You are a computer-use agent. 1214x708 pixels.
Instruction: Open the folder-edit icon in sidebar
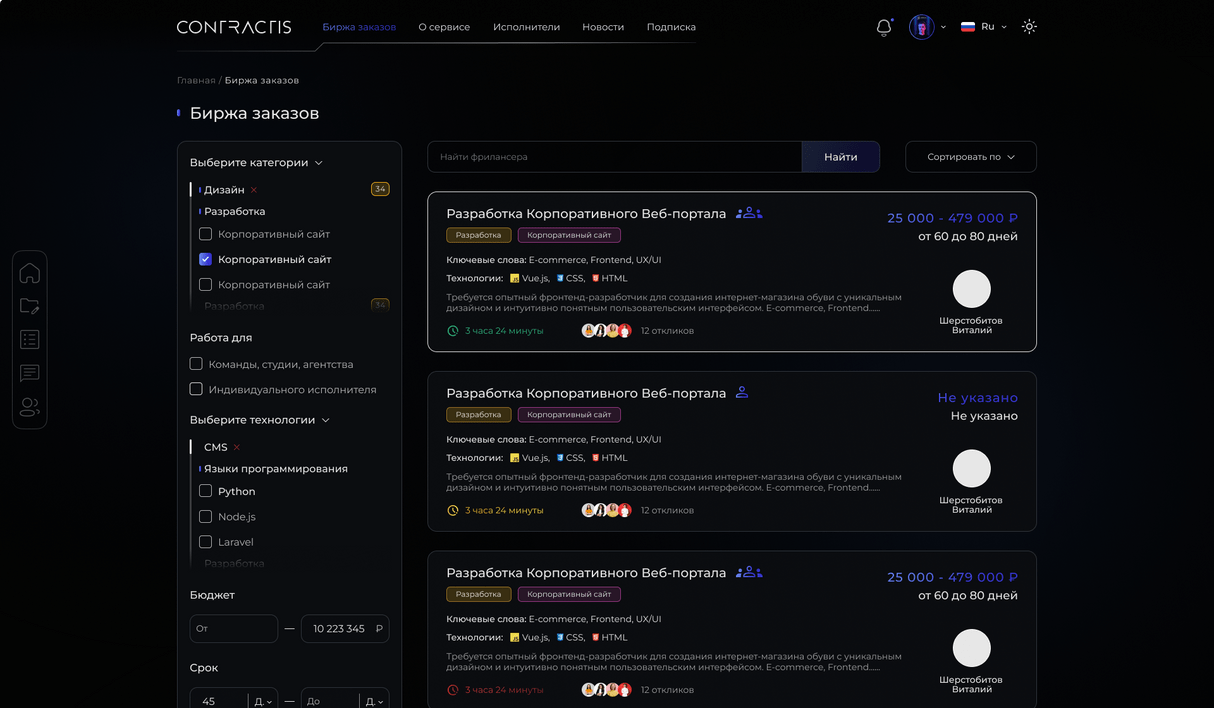[x=30, y=307]
